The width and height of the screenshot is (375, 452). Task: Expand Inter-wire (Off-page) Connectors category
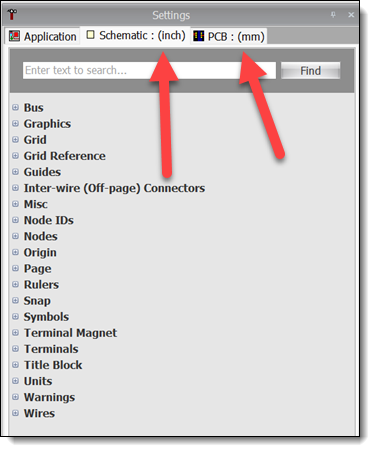[x=15, y=188]
